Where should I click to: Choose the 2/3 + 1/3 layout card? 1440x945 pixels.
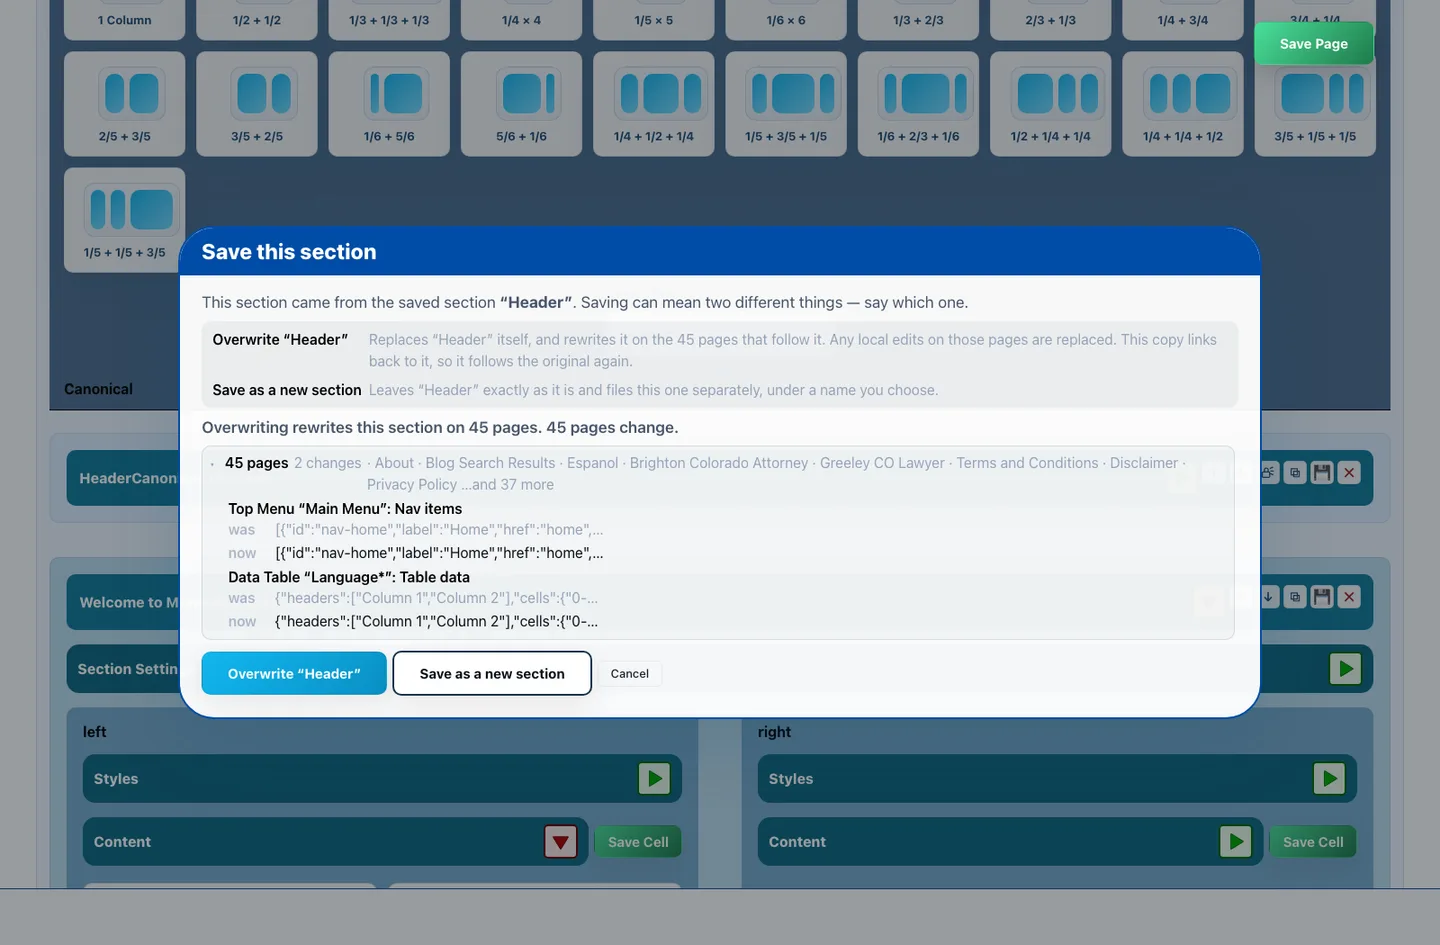coord(1050,19)
